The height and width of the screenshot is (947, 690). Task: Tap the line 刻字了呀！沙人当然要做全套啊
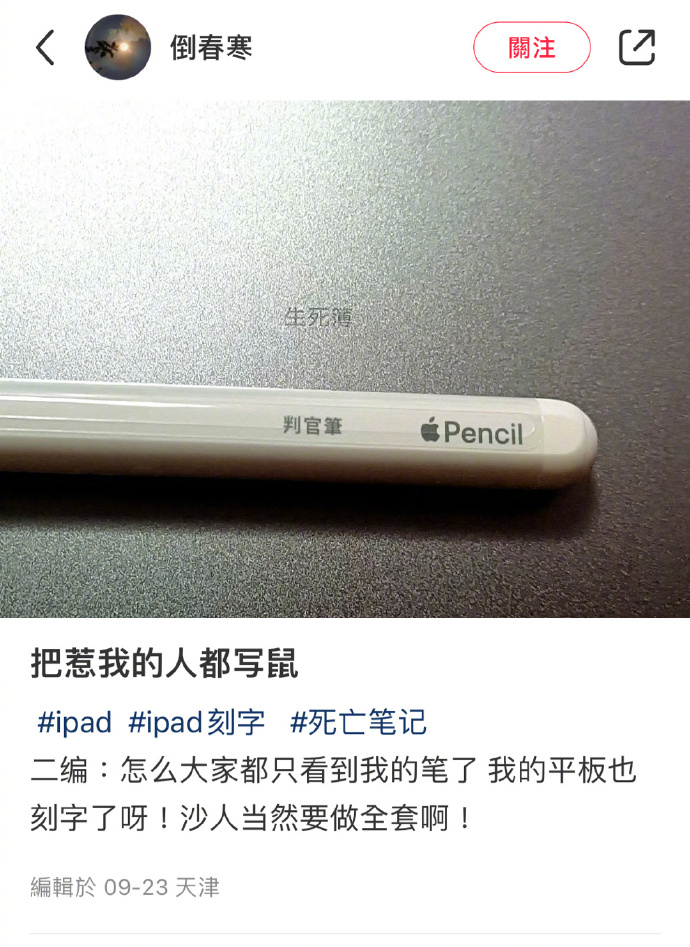click(250, 819)
